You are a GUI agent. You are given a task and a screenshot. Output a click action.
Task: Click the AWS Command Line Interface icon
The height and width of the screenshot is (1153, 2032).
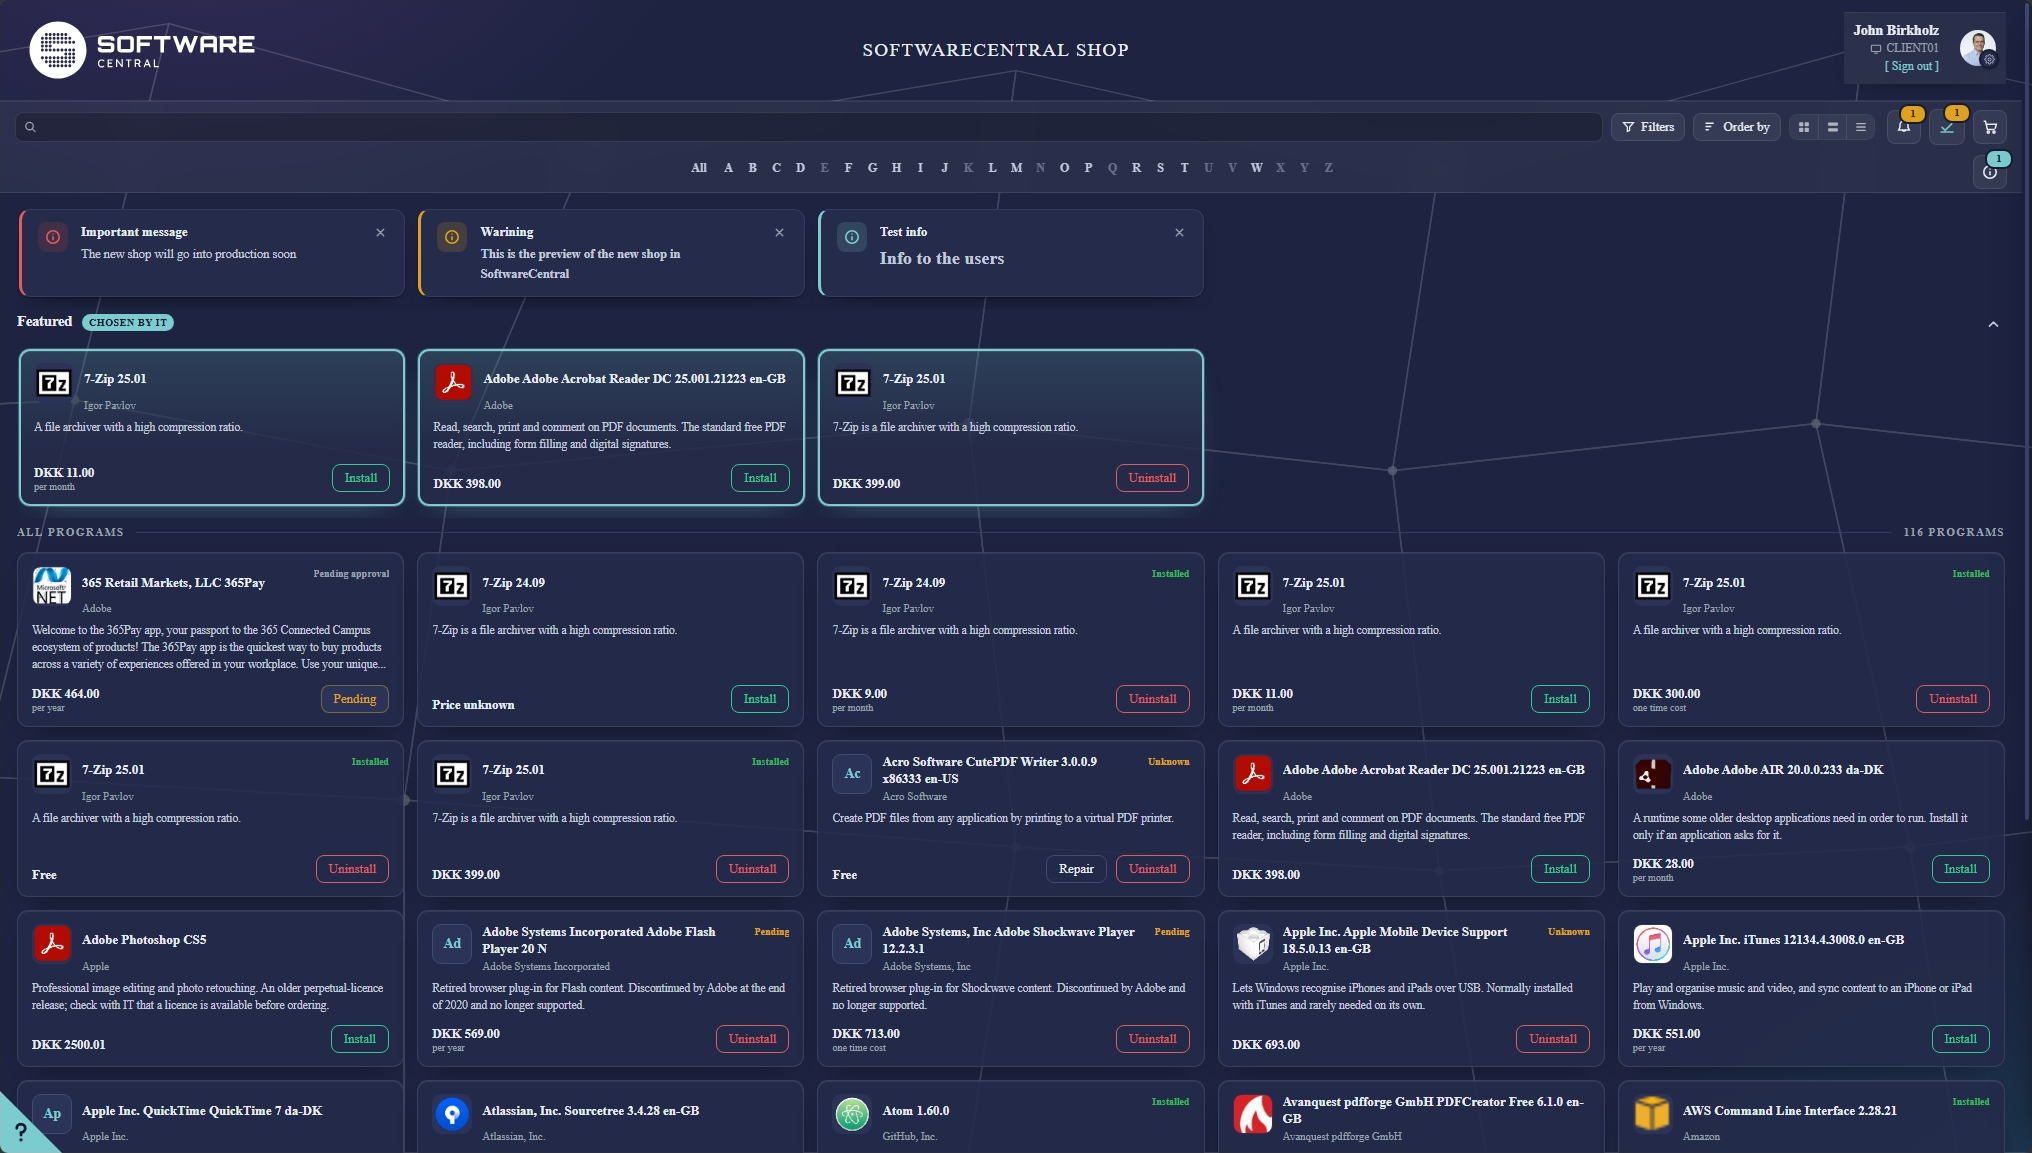point(1652,1114)
